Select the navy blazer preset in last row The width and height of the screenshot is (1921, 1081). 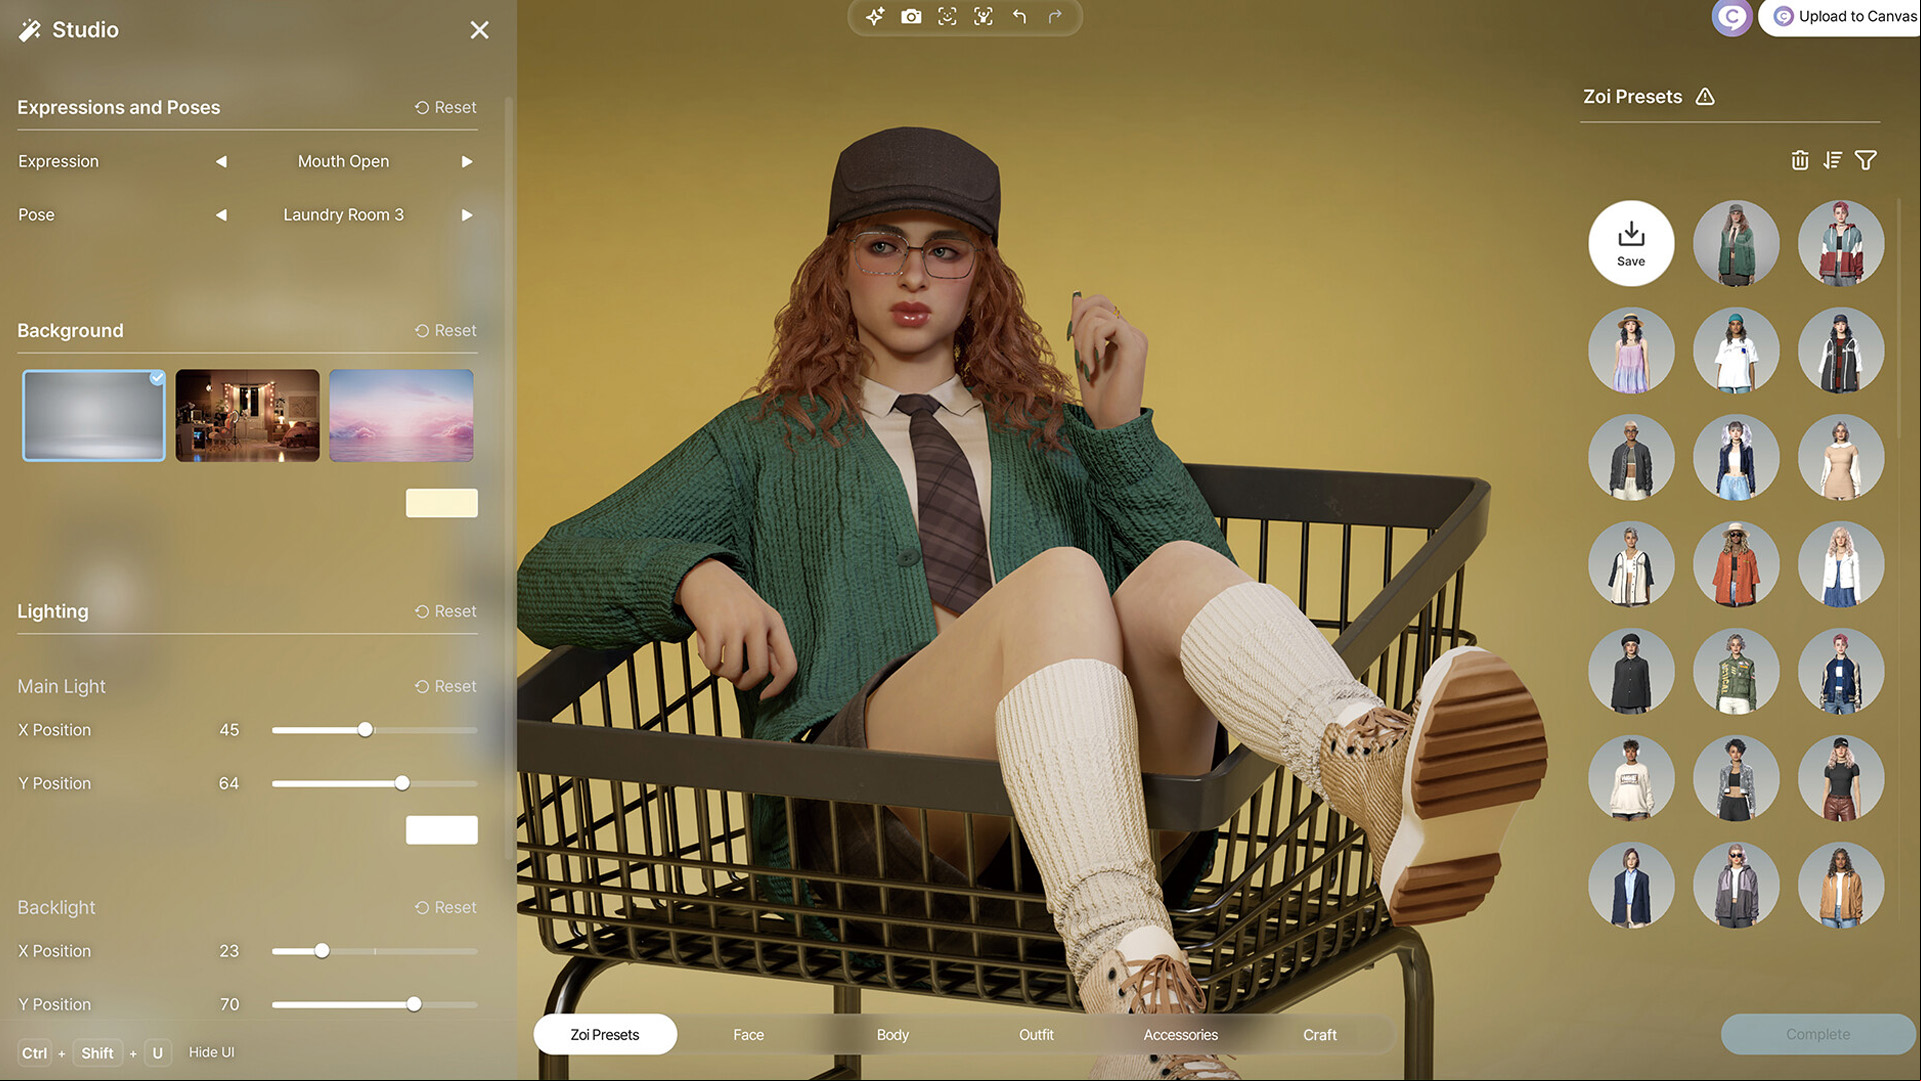tap(1631, 885)
